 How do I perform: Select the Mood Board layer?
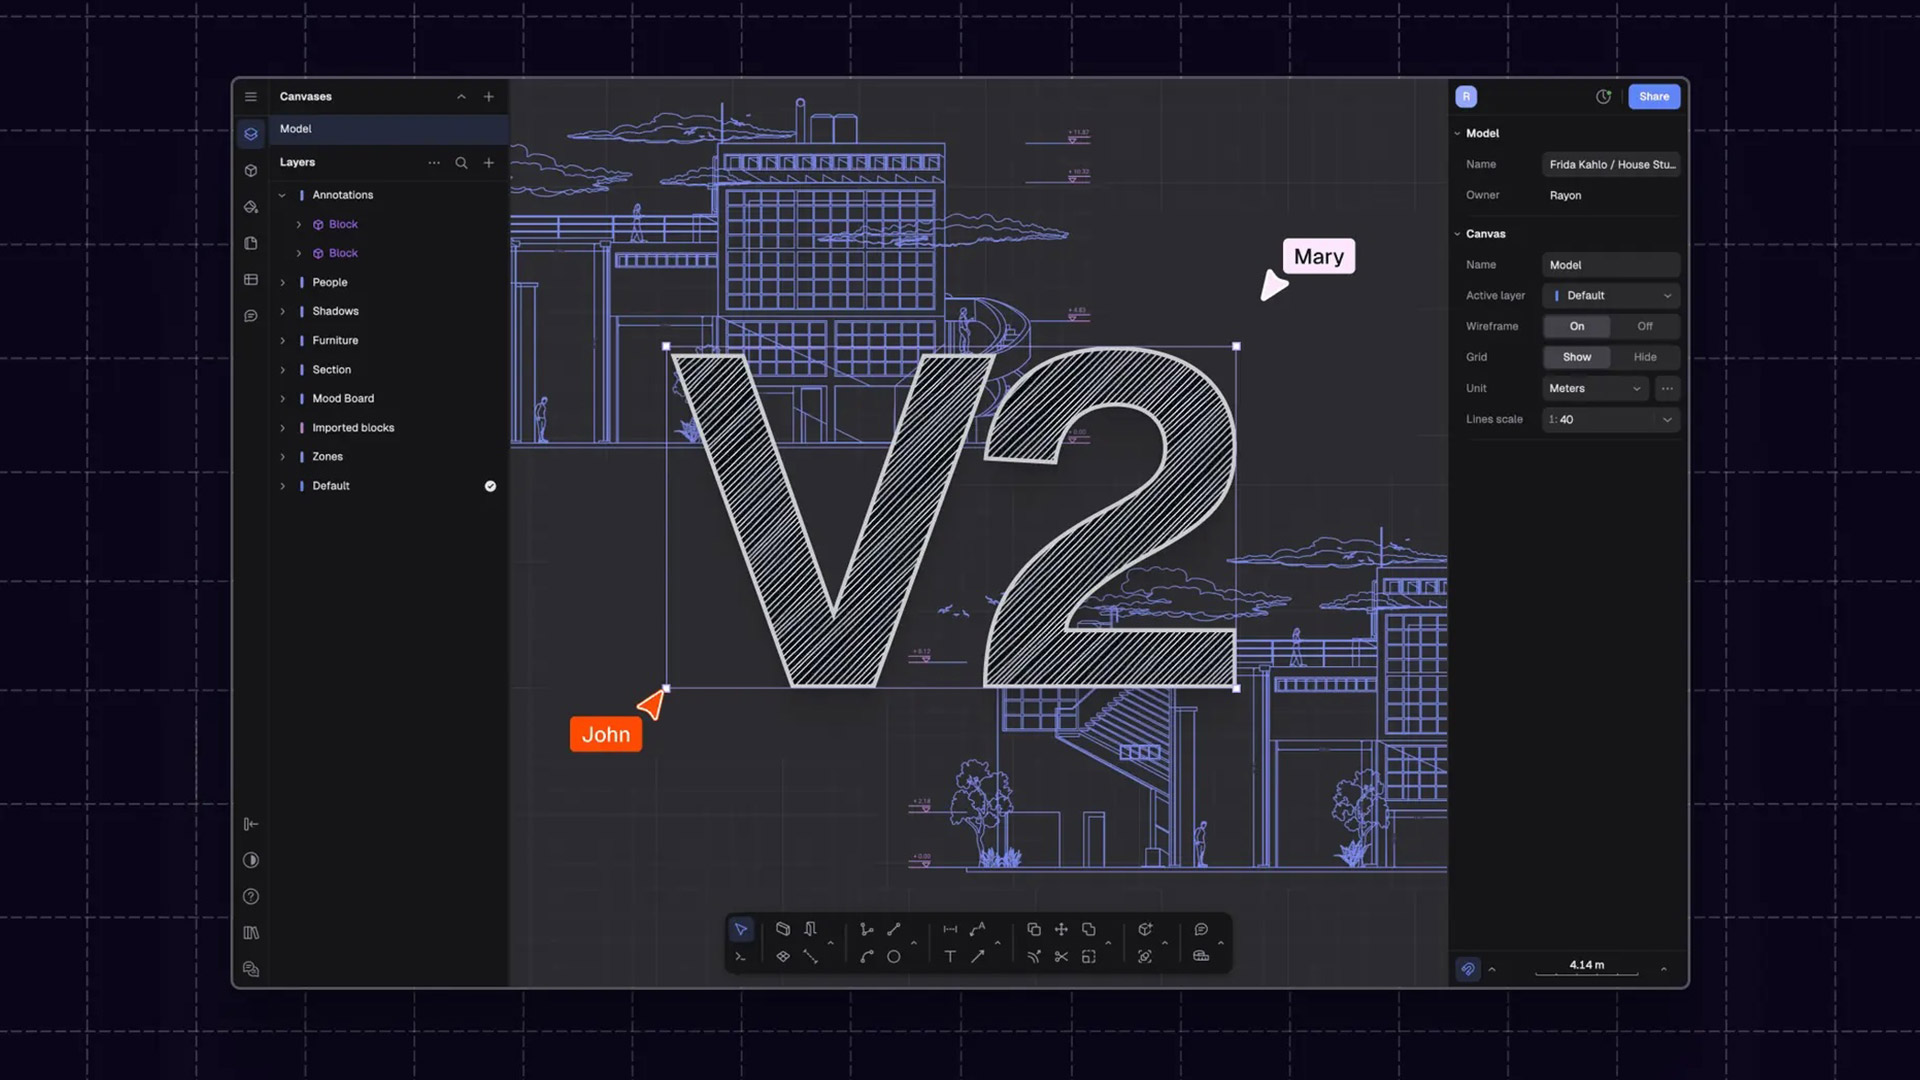(343, 398)
